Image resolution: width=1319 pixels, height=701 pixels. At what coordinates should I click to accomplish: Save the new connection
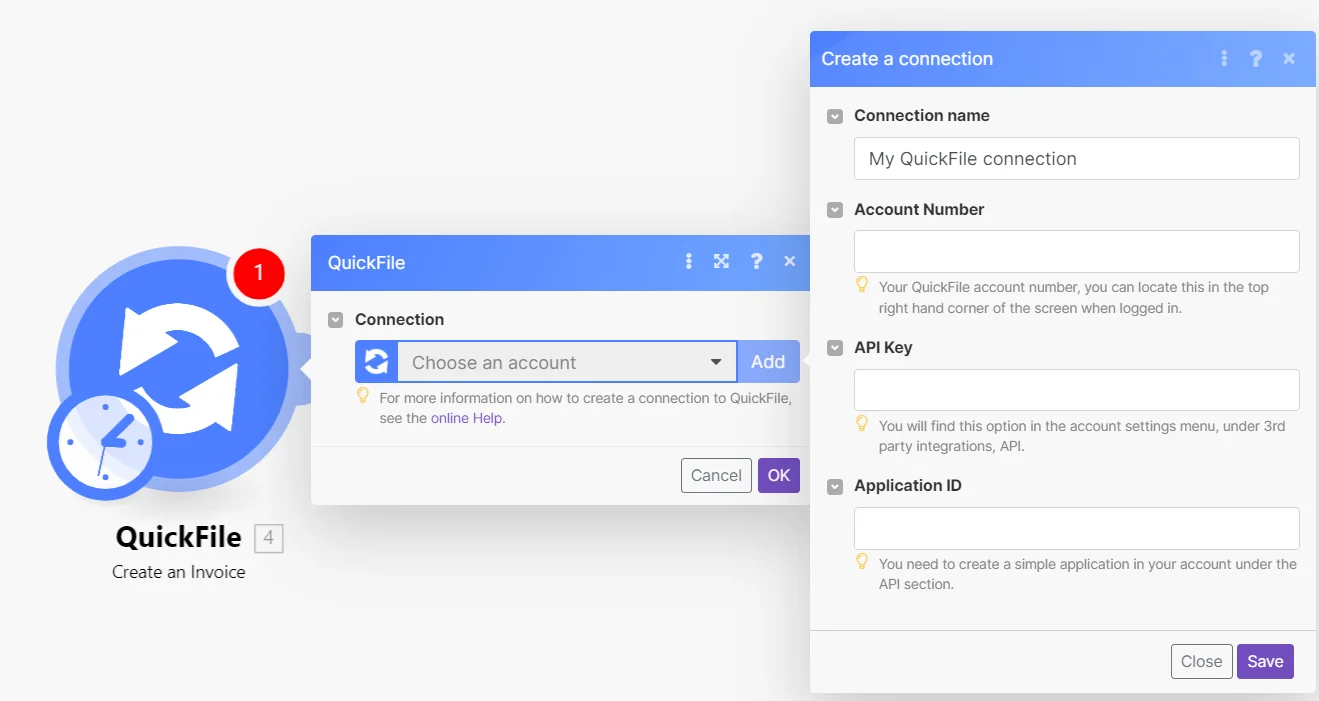click(x=1265, y=661)
